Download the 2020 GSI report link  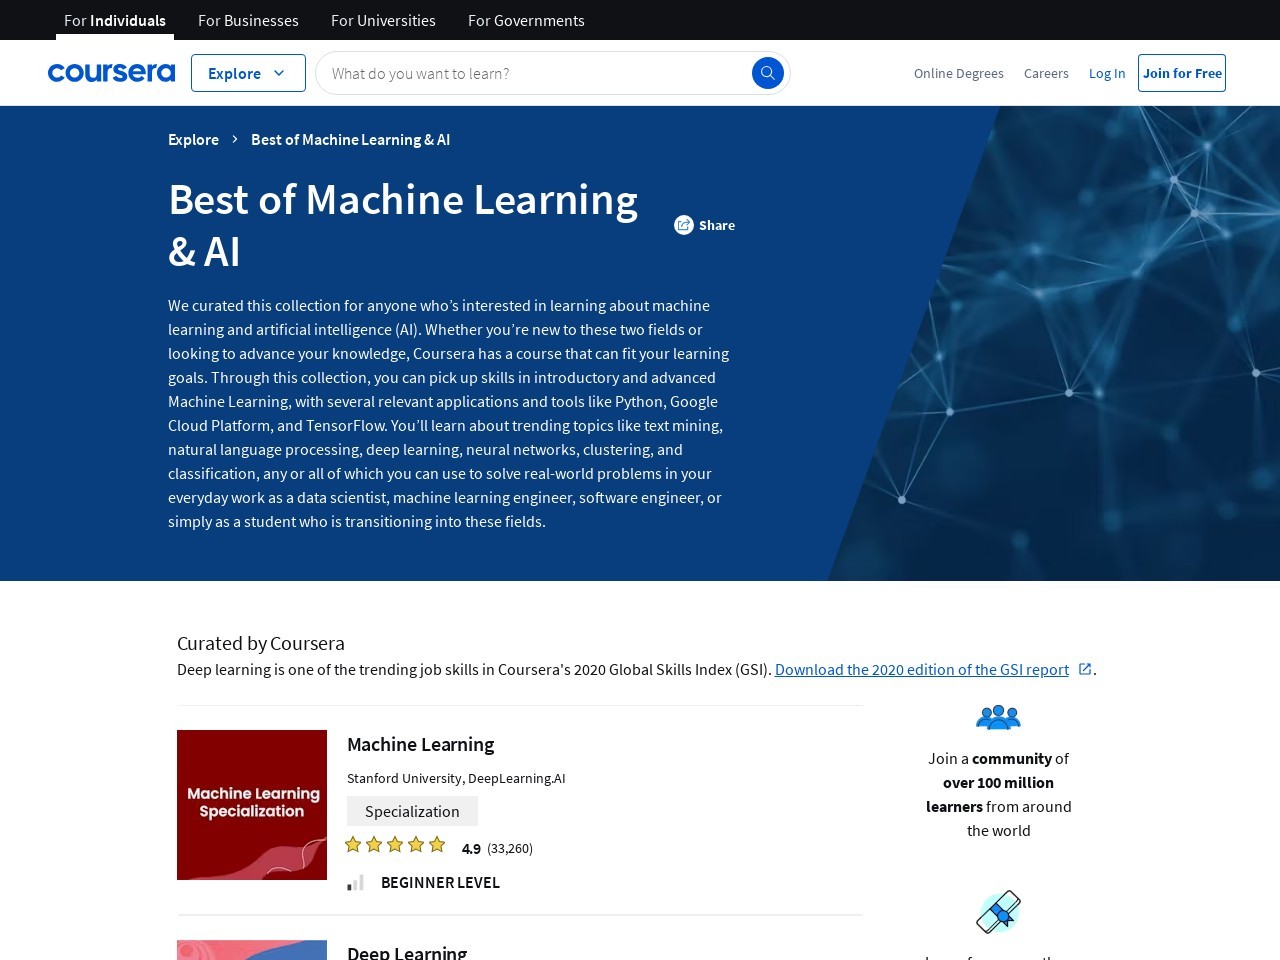[921, 669]
